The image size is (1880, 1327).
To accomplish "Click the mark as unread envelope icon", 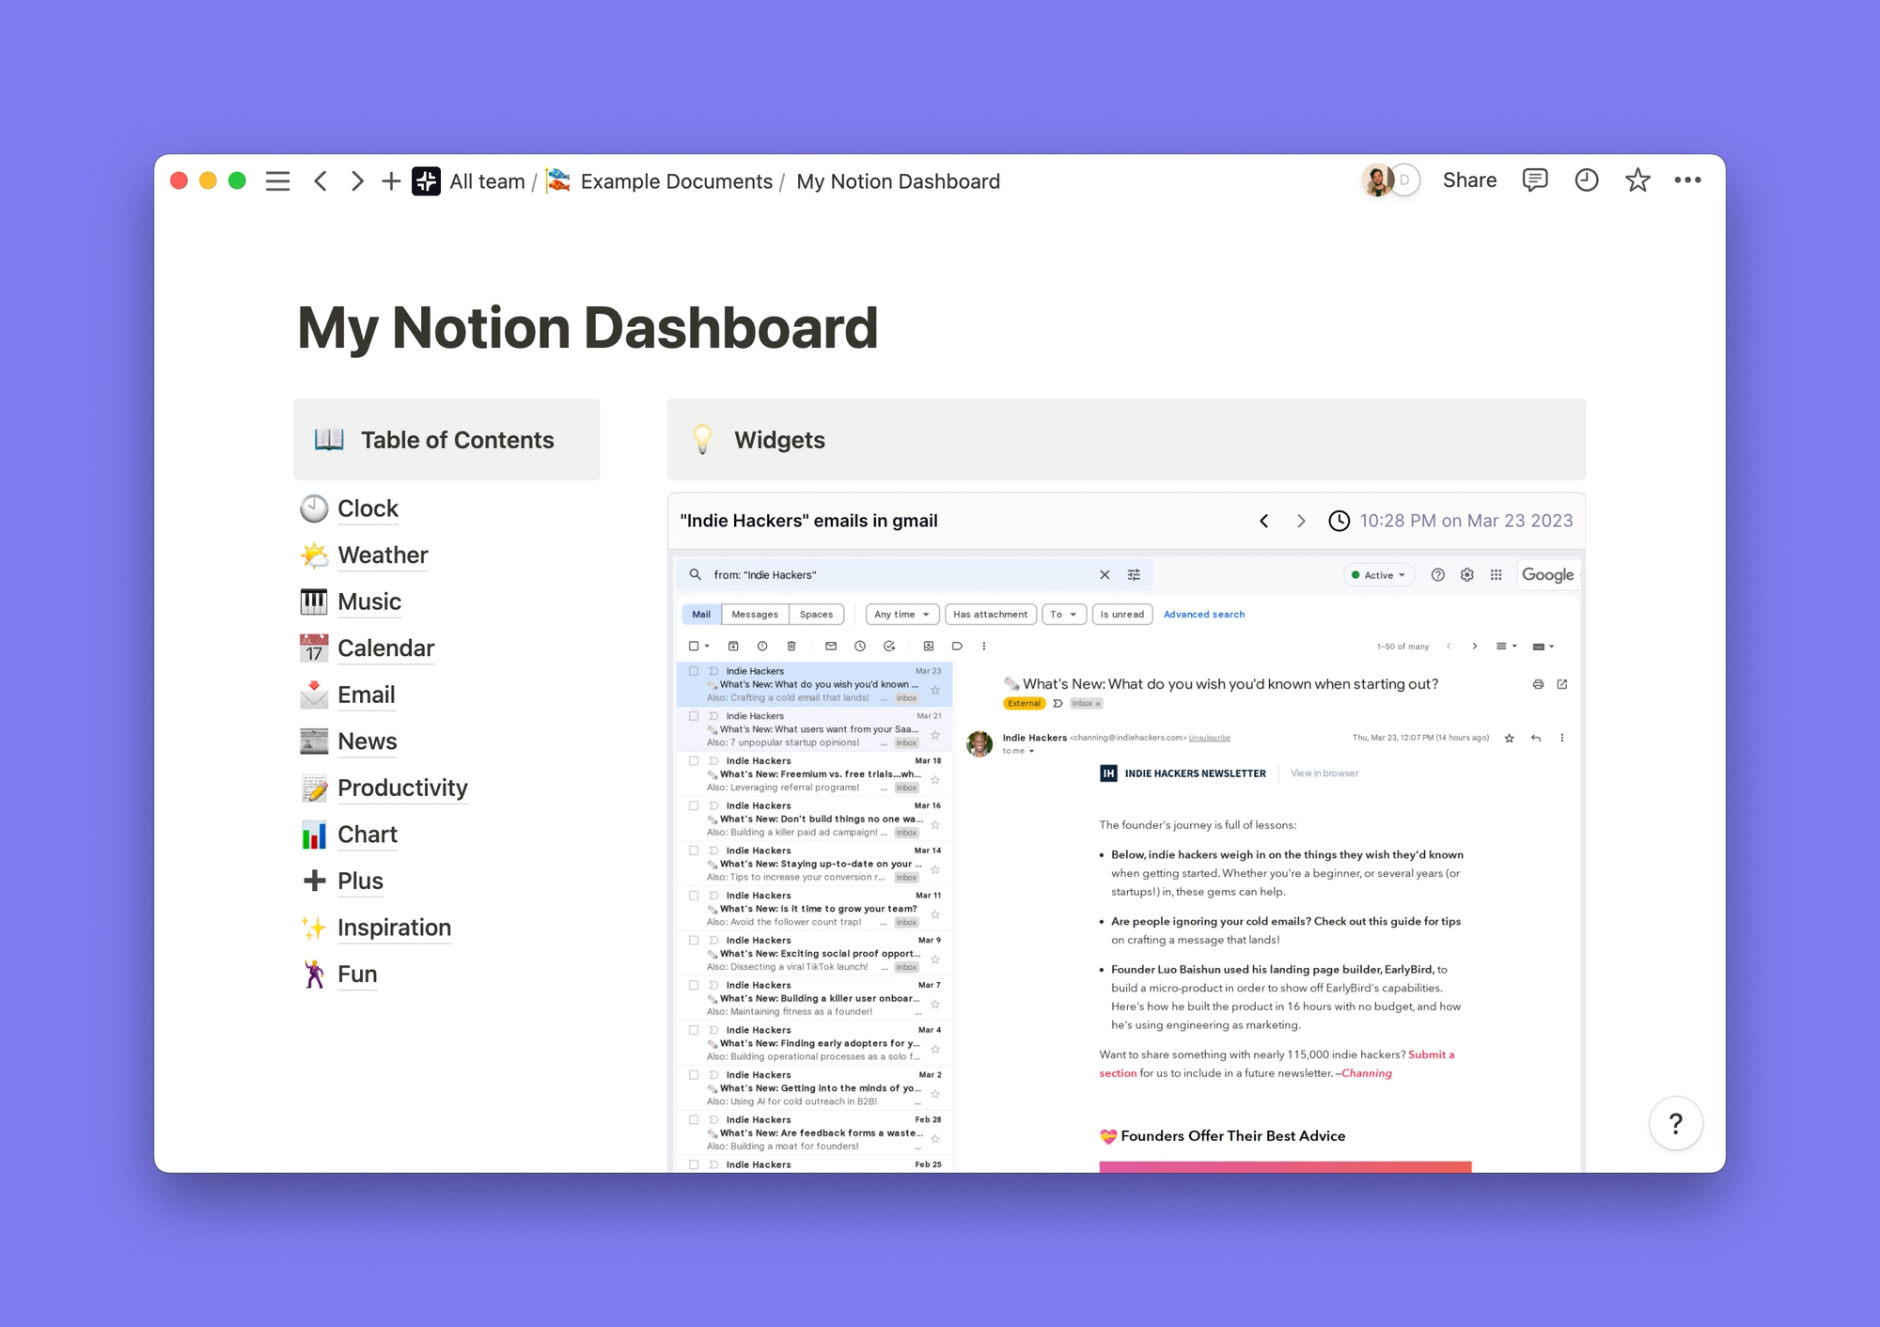I will tap(830, 646).
